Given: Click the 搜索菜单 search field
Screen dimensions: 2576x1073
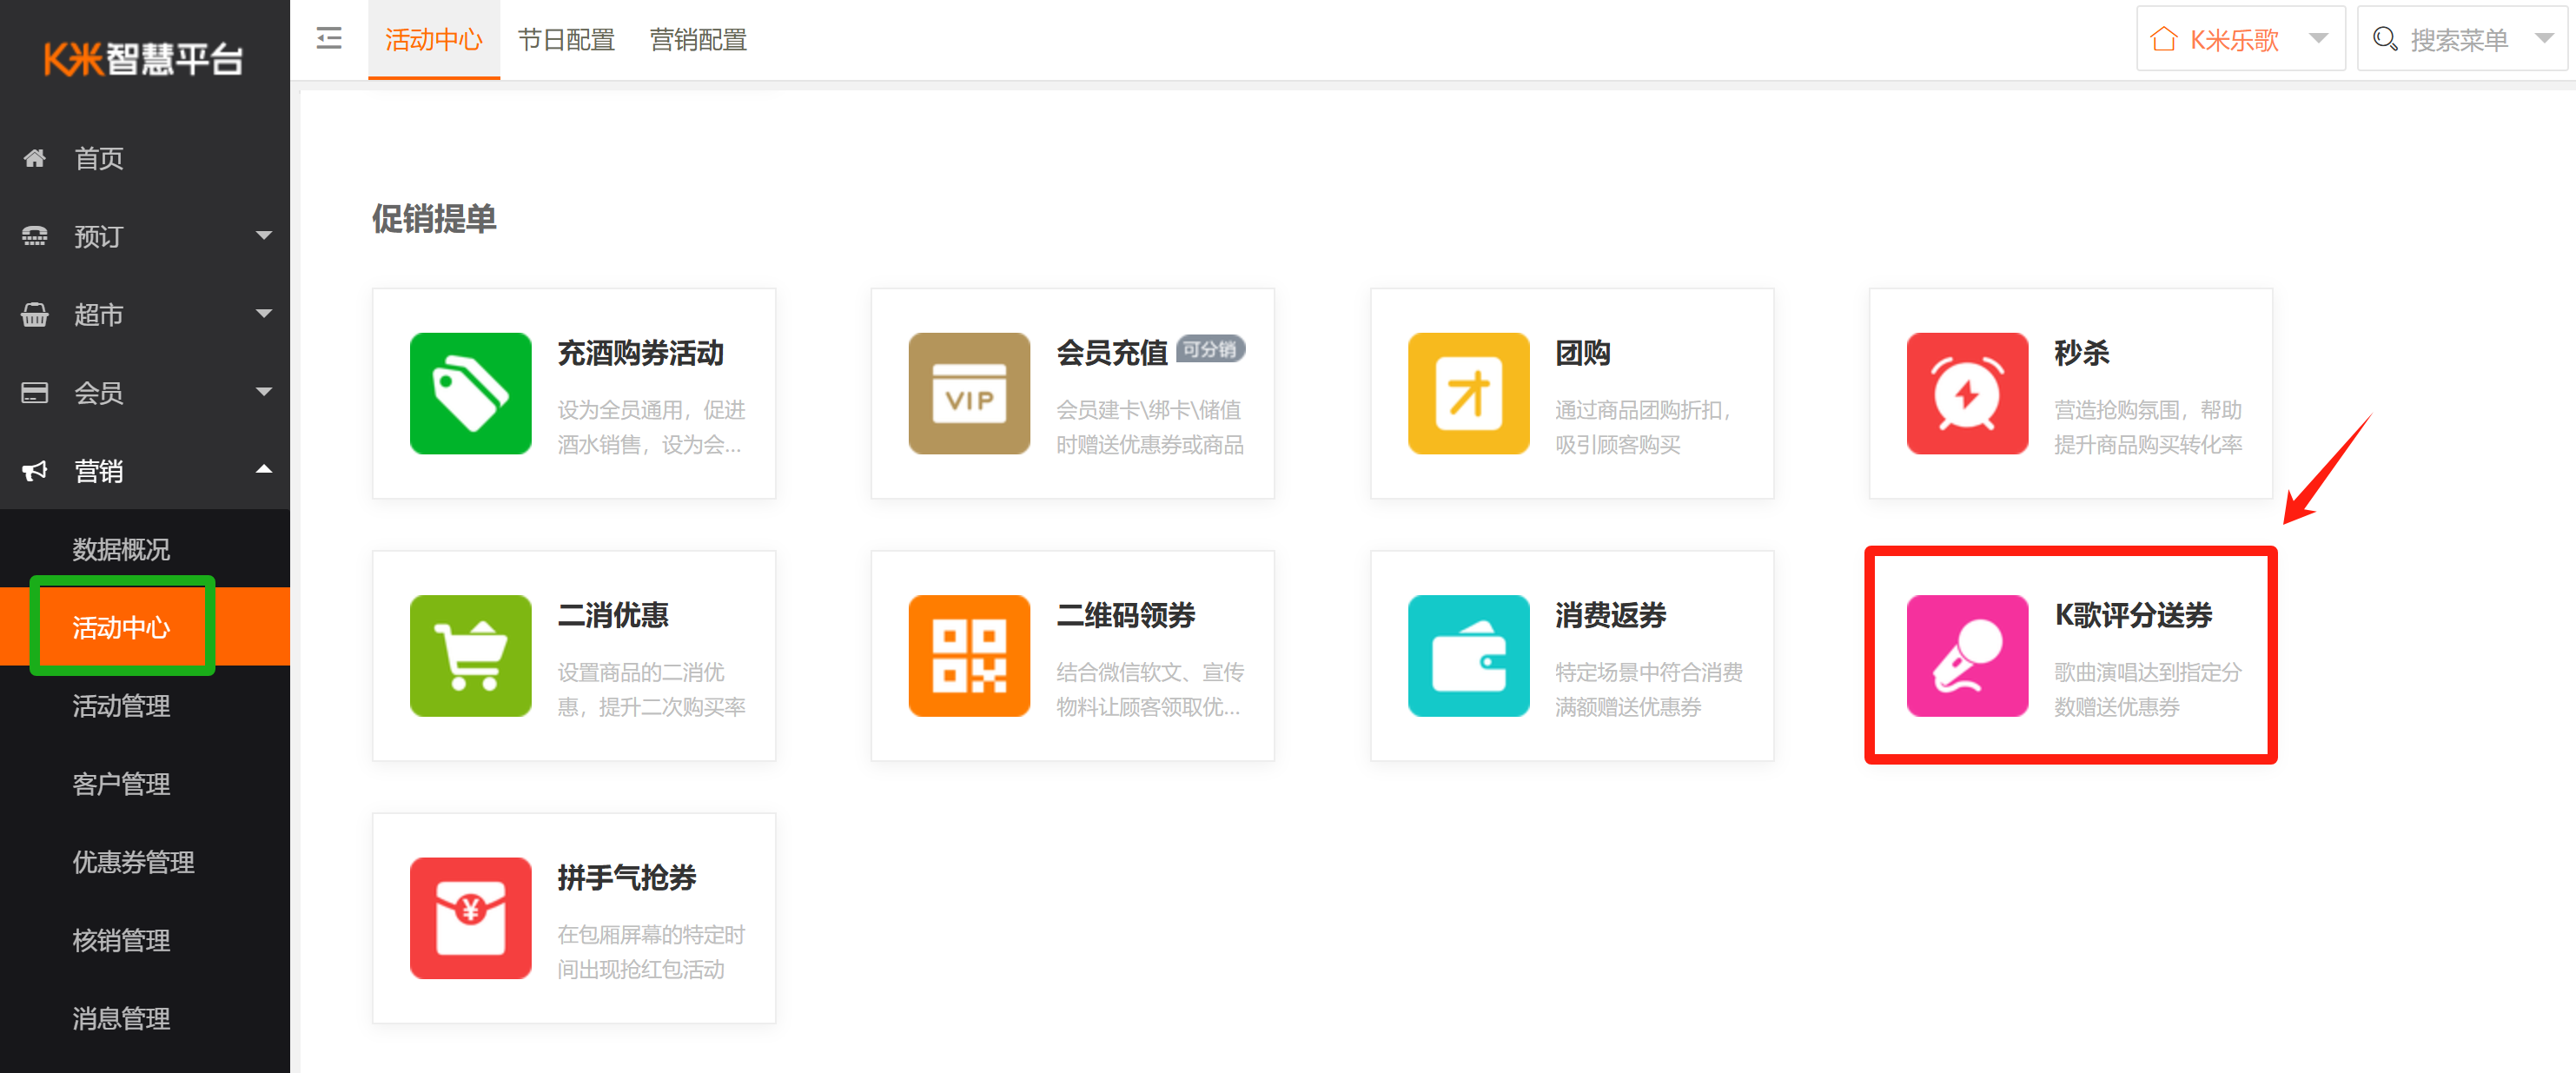Looking at the screenshot, I should point(2458,39).
